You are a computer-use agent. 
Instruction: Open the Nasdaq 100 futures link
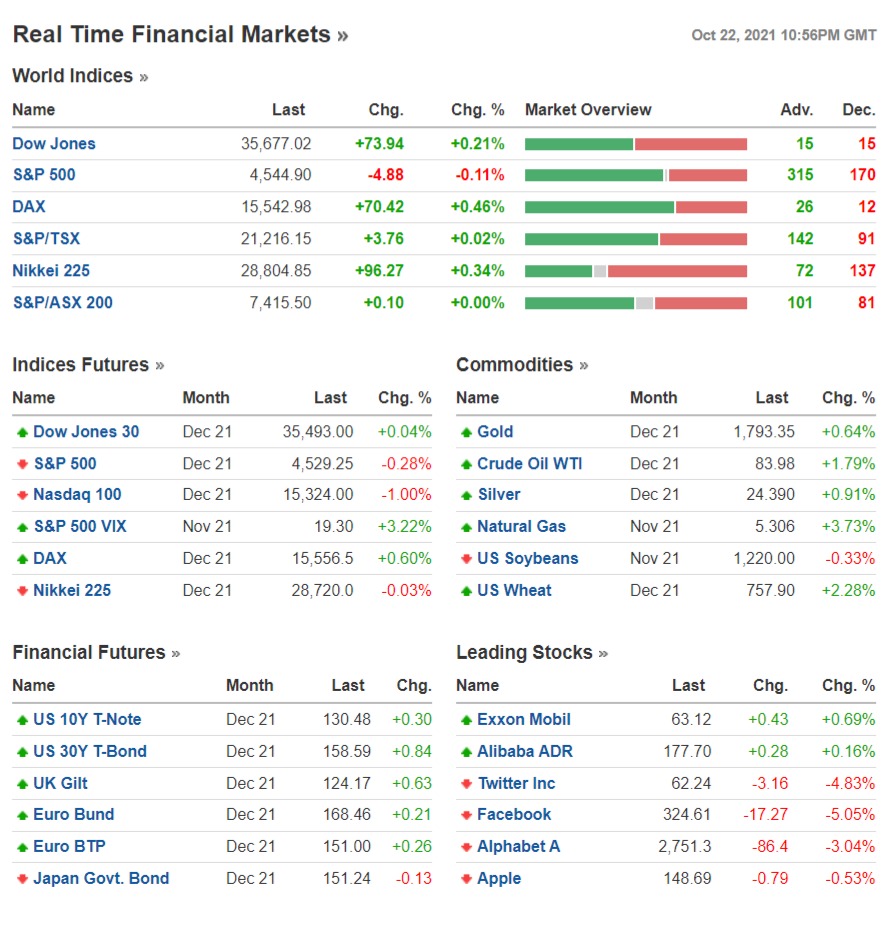pyautogui.click(x=77, y=494)
